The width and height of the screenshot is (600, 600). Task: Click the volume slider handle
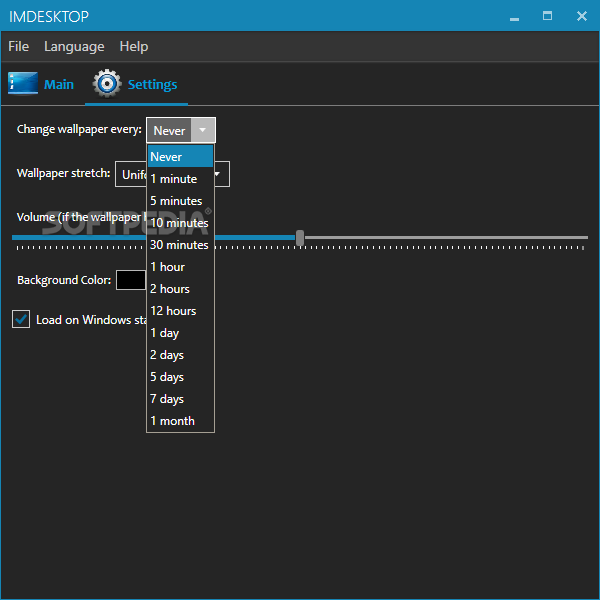300,238
